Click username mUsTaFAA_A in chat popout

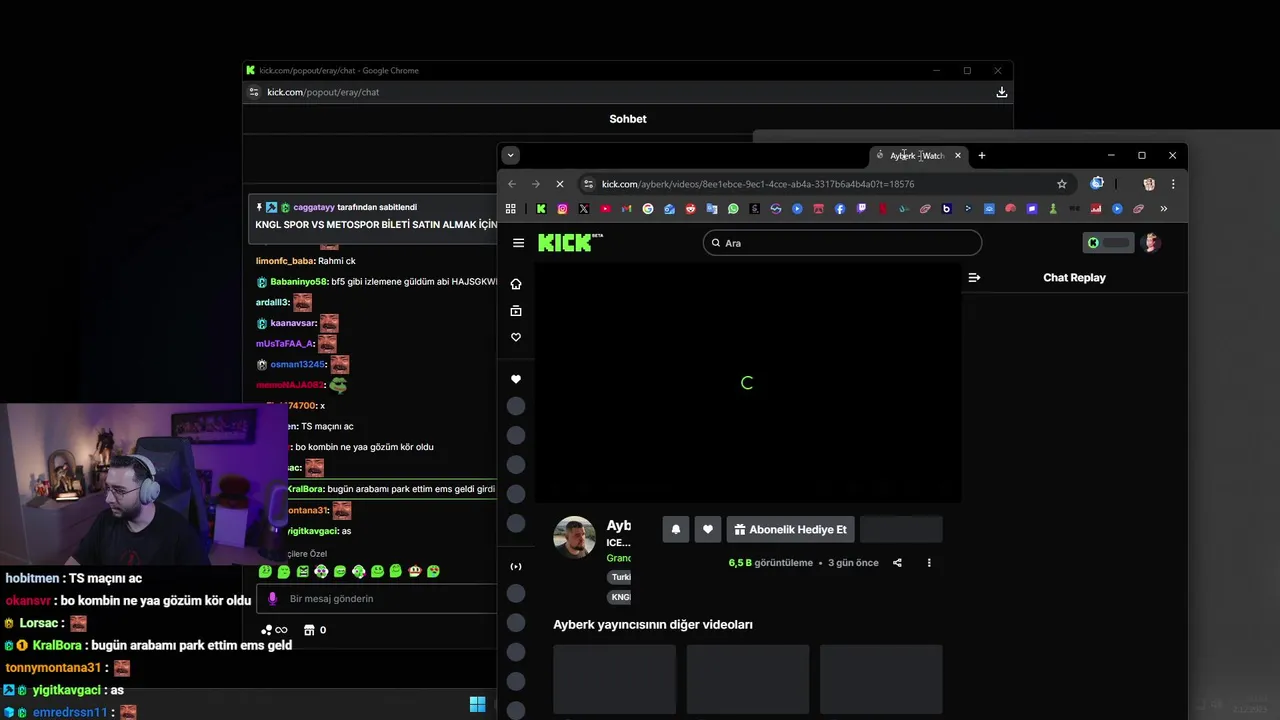click(x=285, y=344)
